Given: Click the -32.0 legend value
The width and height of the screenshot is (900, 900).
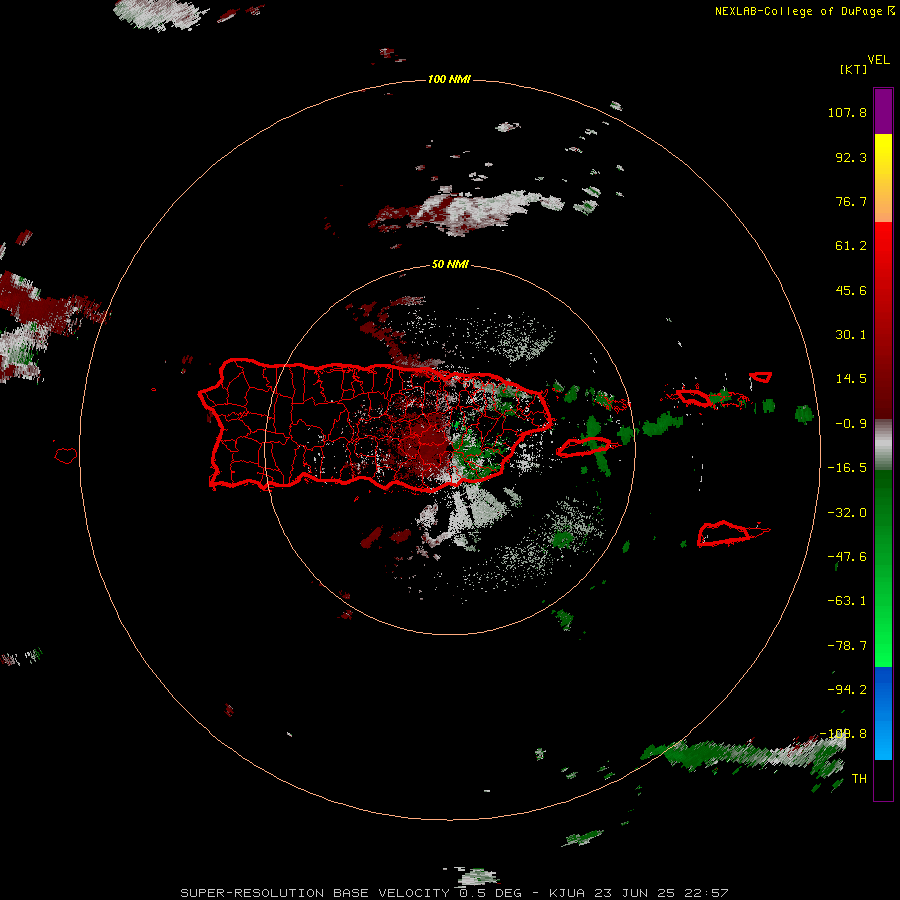Looking at the screenshot, I should pyautogui.click(x=847, y=513).
